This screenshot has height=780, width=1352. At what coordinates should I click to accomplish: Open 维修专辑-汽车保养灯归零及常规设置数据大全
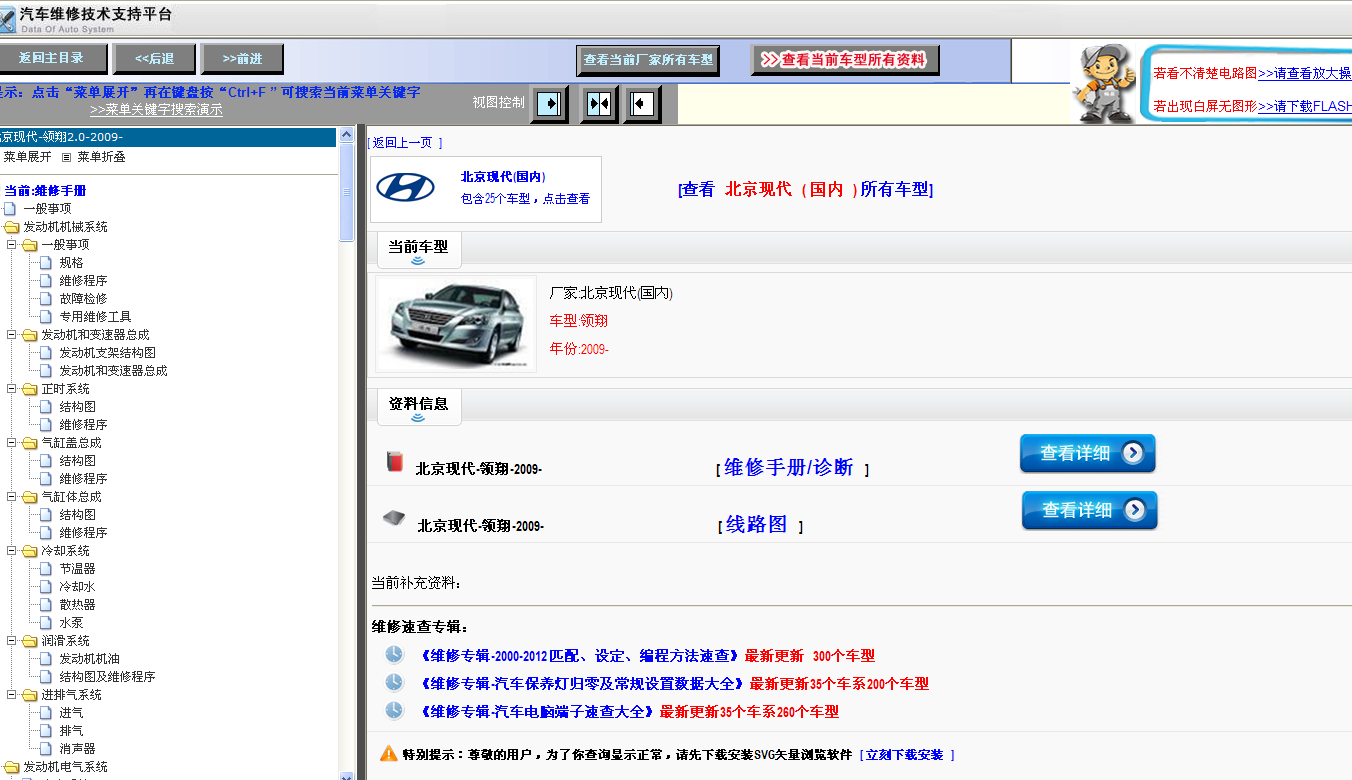click(583, 684)
